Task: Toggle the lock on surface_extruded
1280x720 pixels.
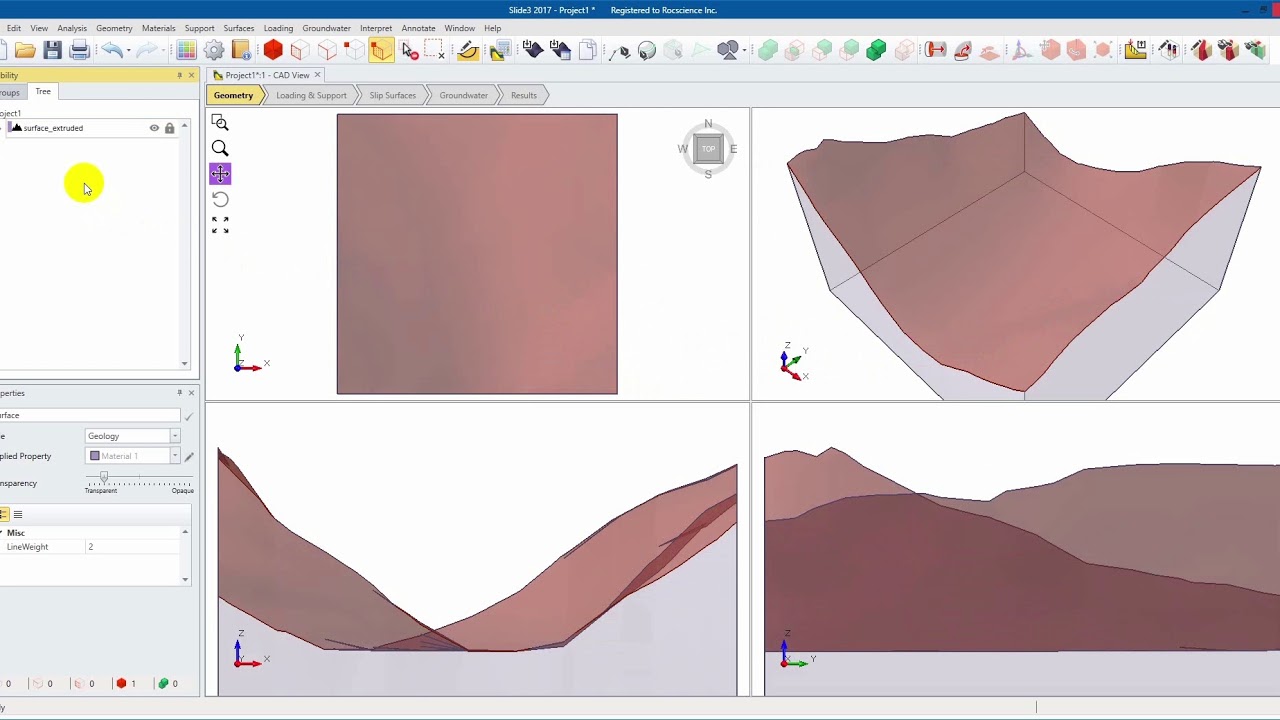Action: 169,128
